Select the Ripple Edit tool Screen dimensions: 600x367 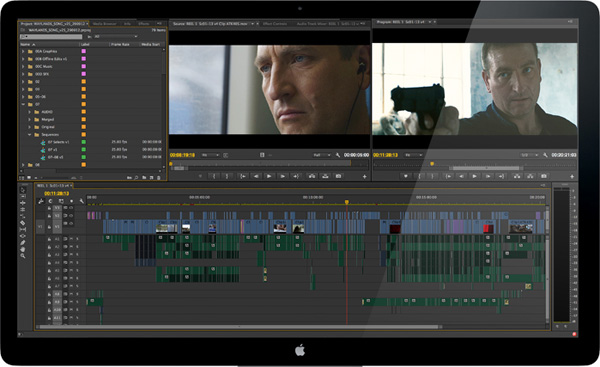(23, 203)
